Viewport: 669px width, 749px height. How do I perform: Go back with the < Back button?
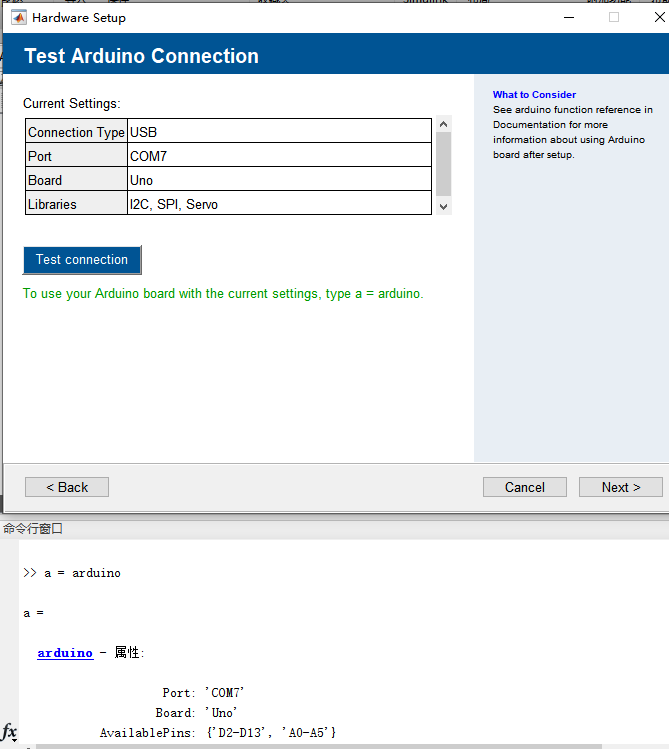pyautogui.click(x=67, y=487)
